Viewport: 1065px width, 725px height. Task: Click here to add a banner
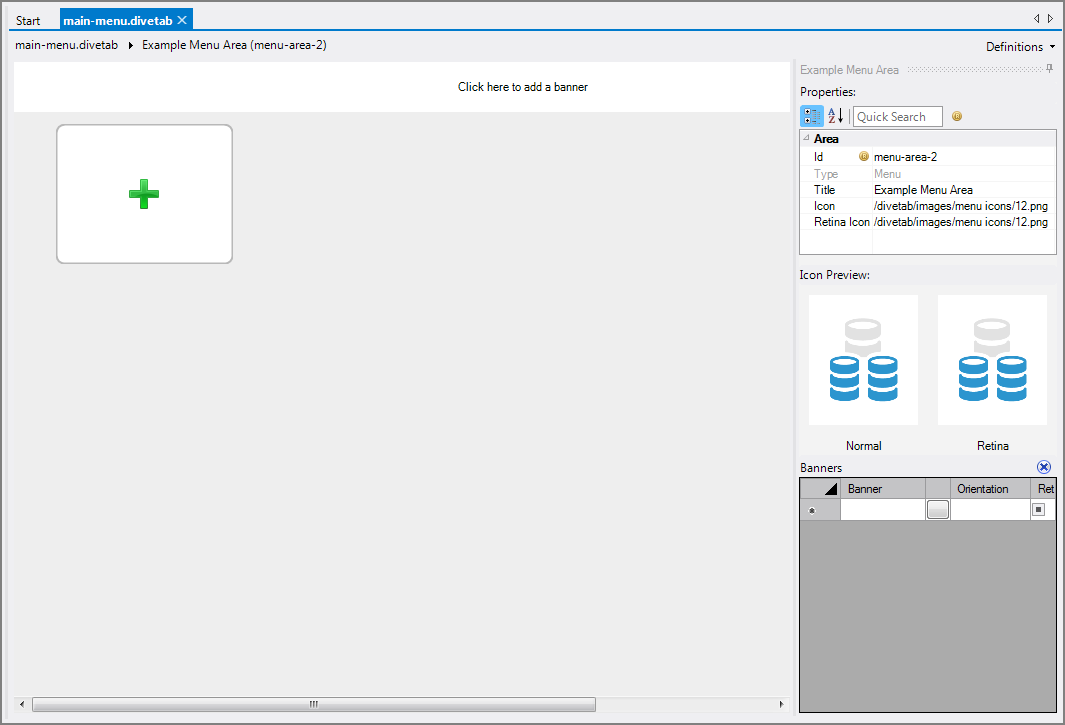click(522, 87)
